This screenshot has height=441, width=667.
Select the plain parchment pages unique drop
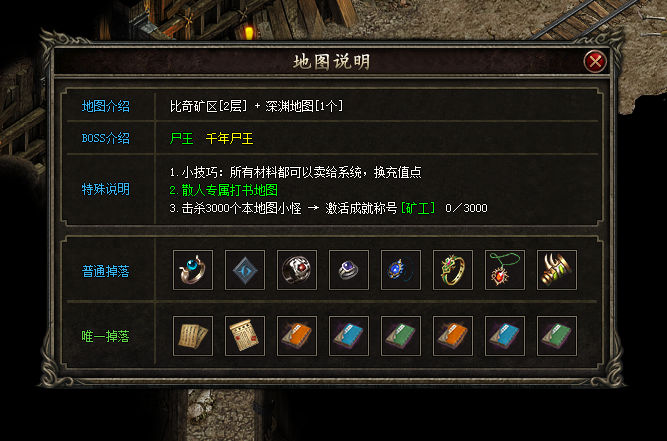(x=193, y=336)
